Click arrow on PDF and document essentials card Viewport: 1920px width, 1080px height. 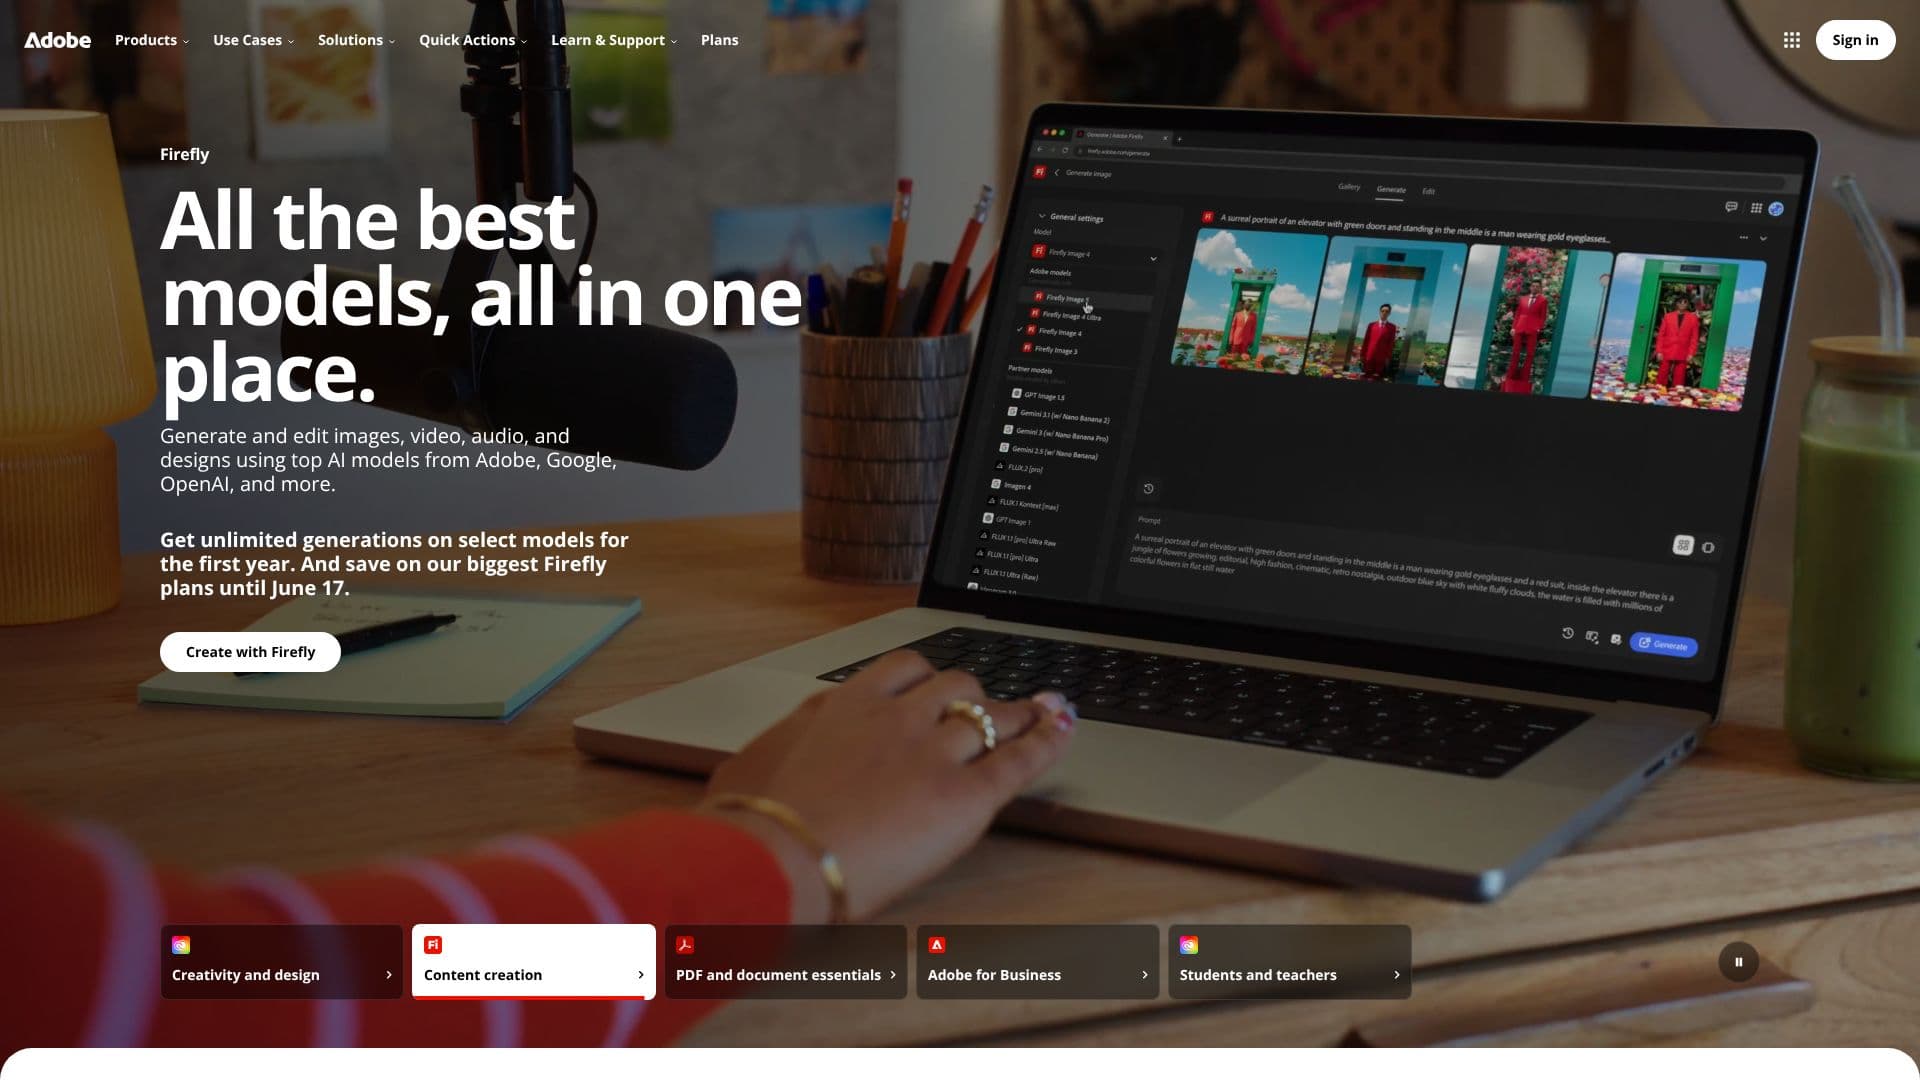point(893,975)
